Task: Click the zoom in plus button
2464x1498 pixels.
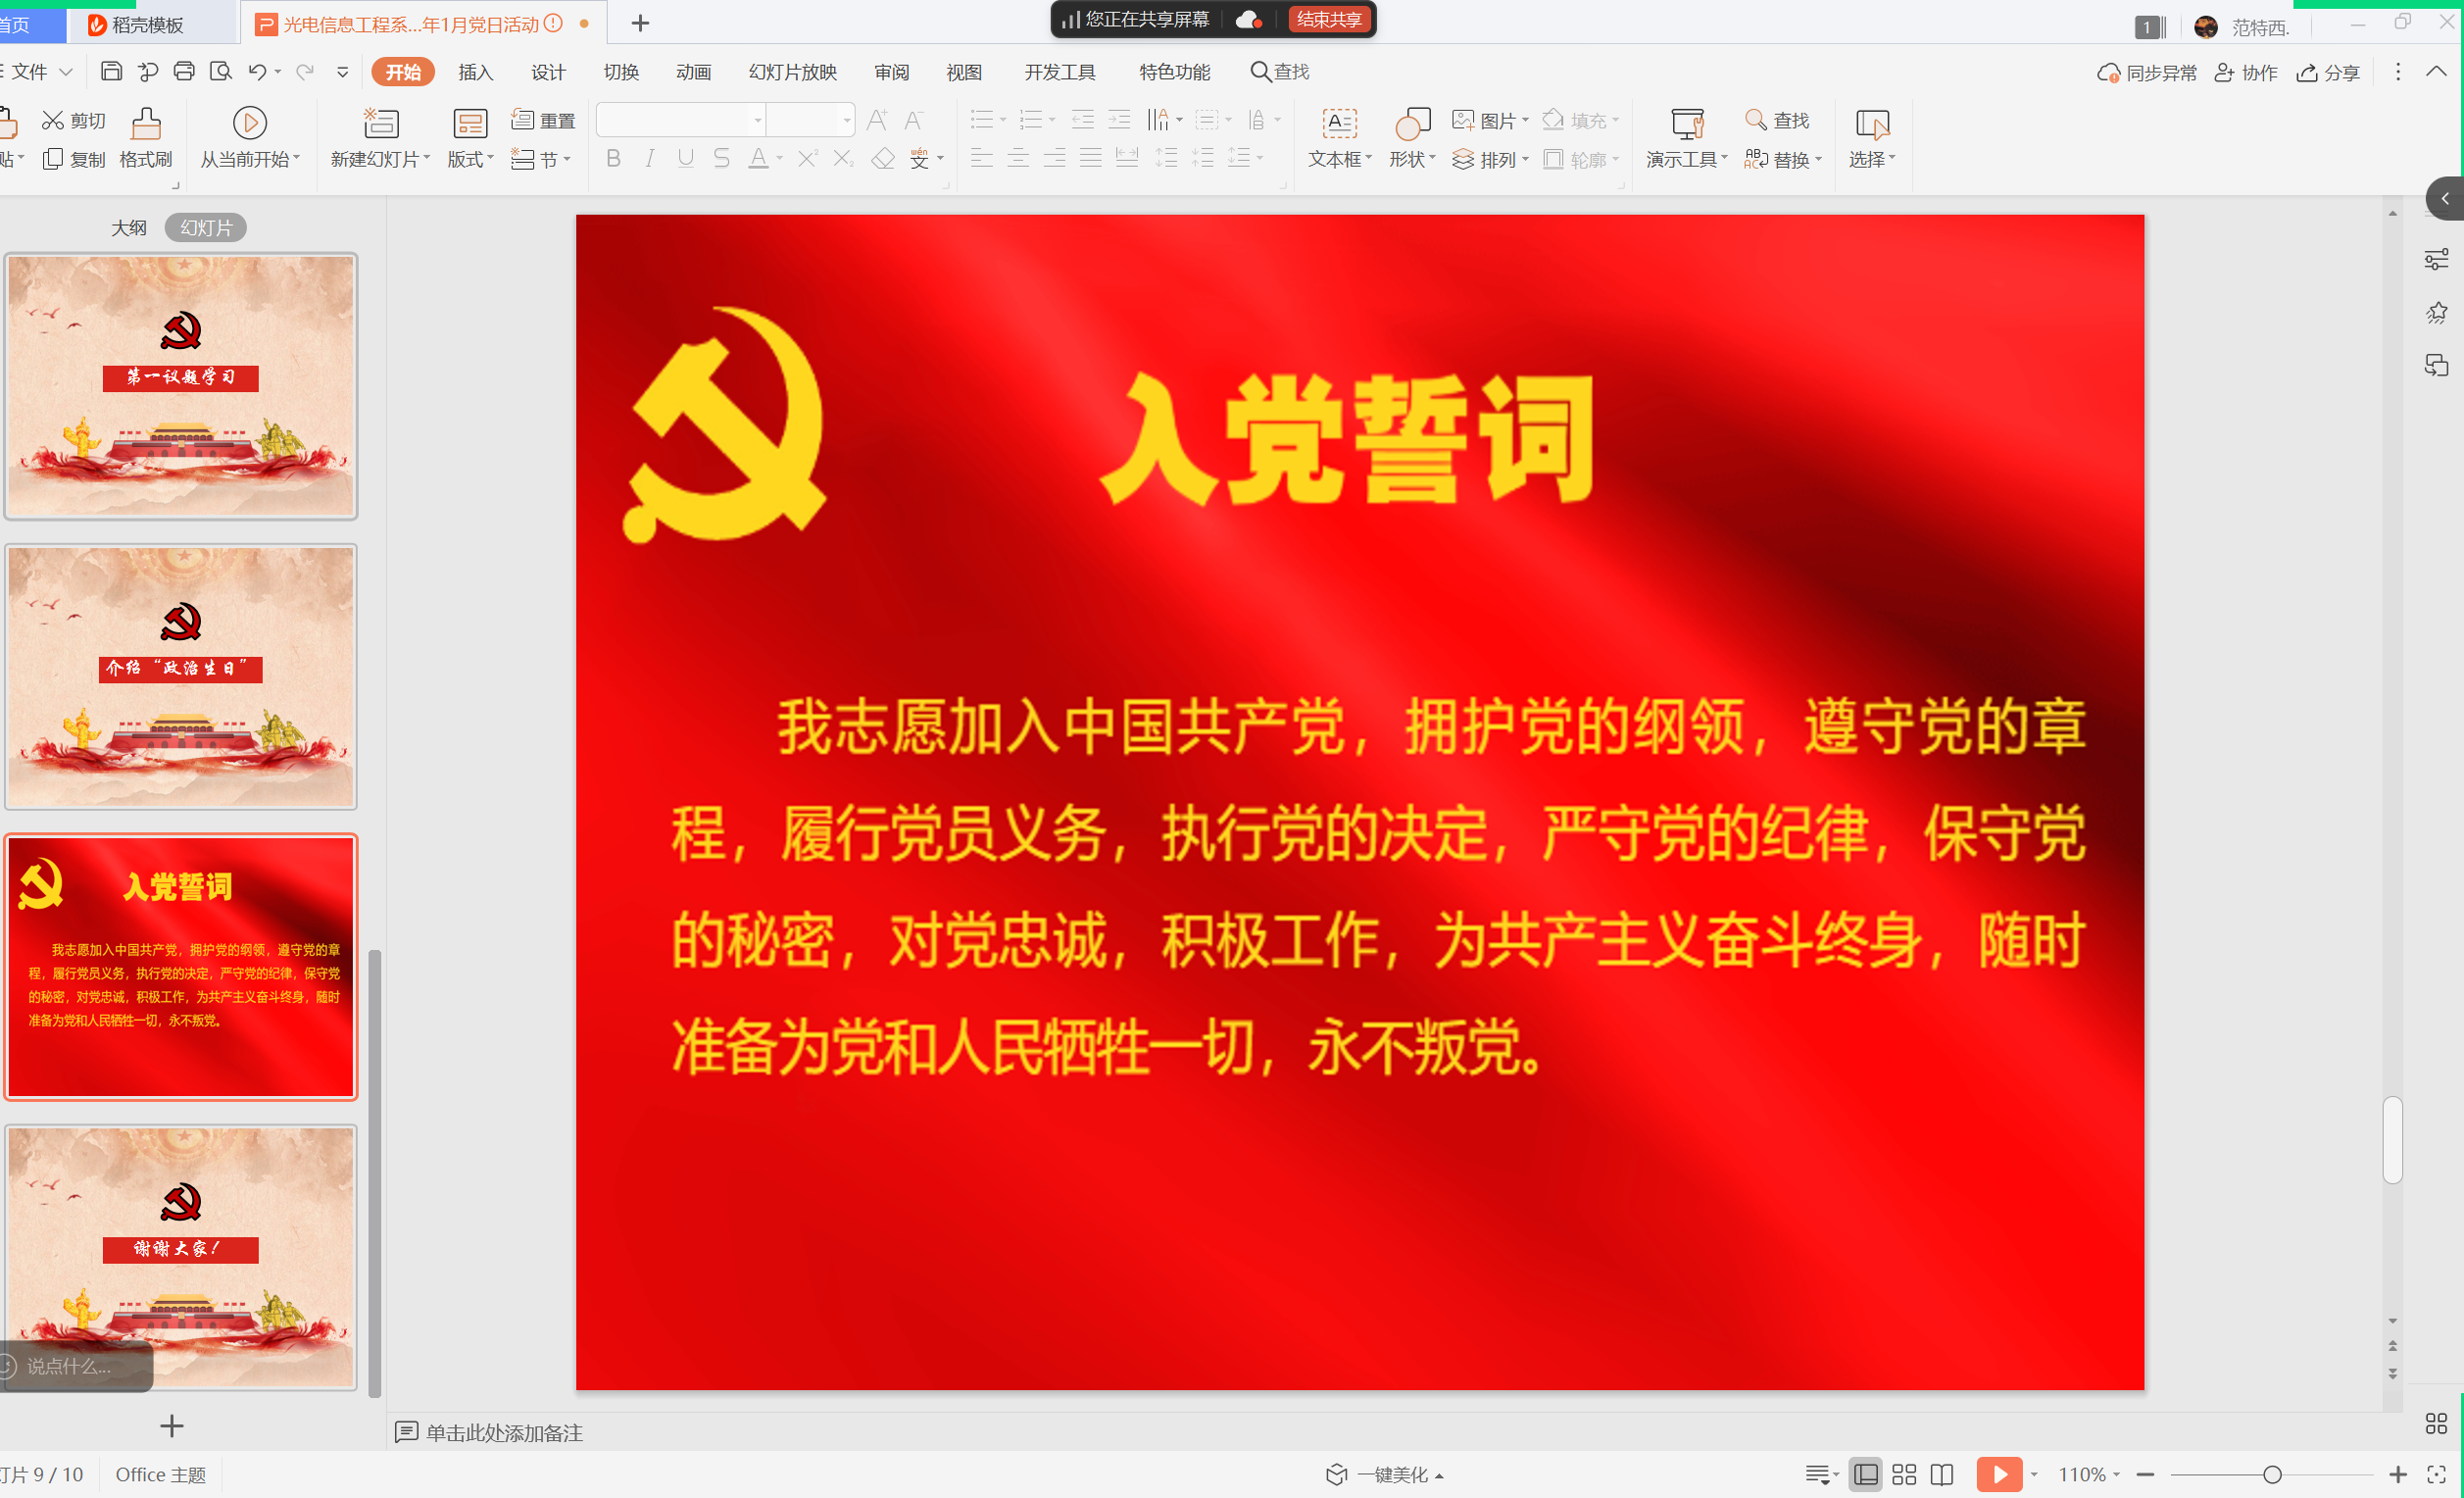Action: point(2398,1474)
